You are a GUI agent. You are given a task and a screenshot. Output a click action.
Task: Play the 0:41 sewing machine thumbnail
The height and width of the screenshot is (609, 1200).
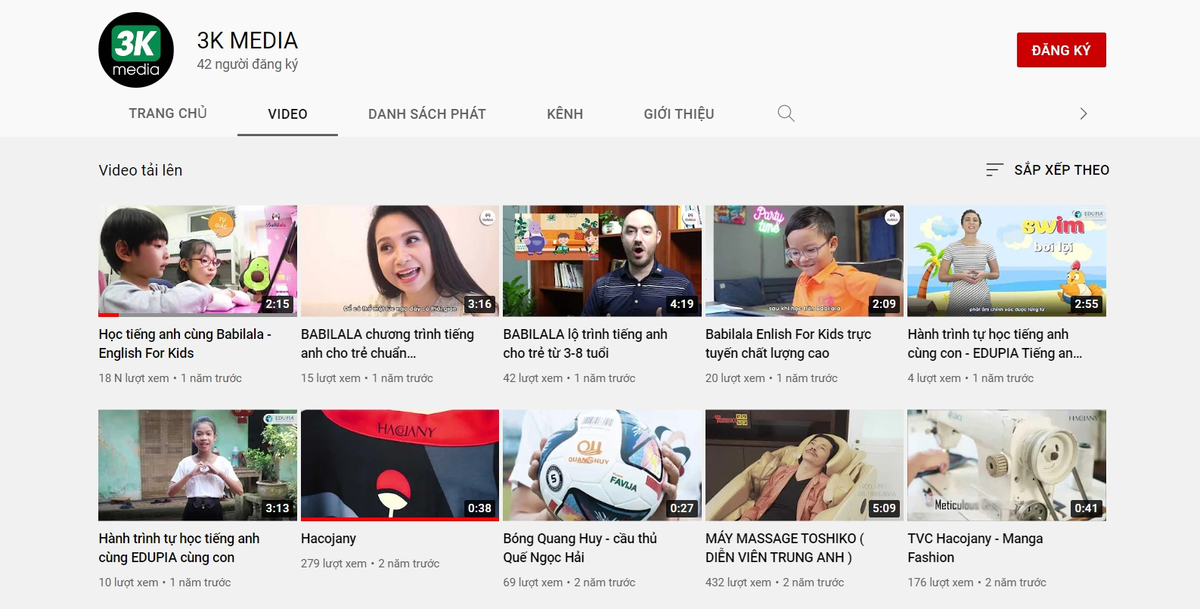click(x=1006, y=465)
